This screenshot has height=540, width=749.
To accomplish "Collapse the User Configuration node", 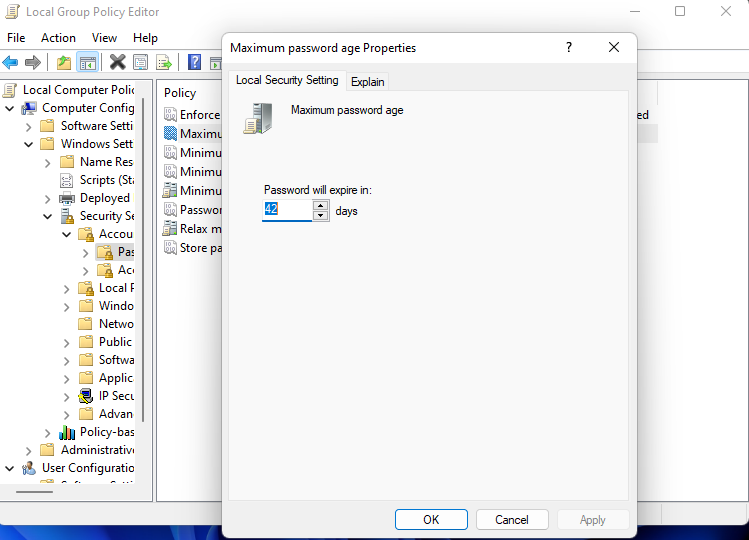I will [10, 468].
